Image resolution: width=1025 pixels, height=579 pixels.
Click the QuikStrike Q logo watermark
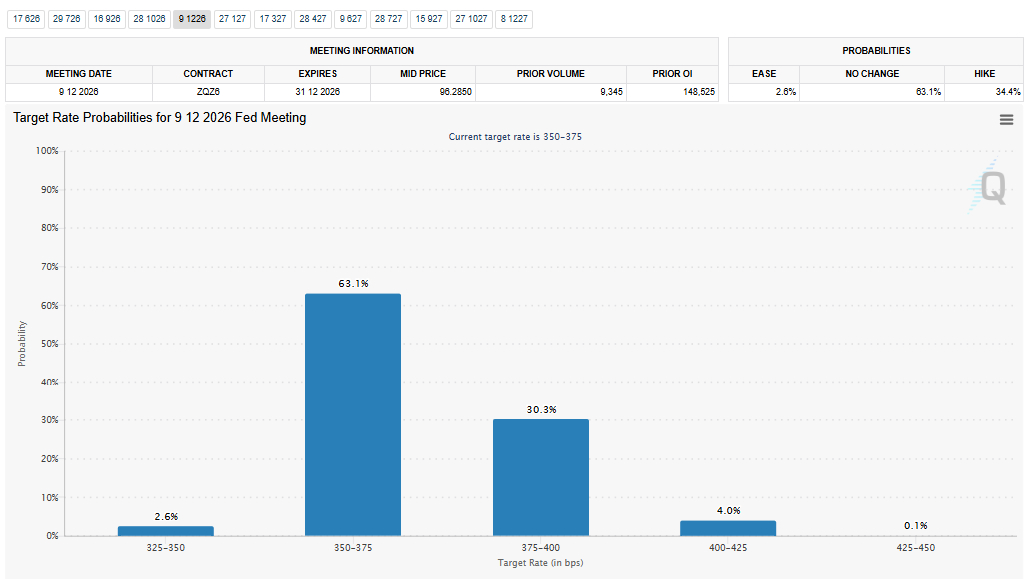(988, 186)
